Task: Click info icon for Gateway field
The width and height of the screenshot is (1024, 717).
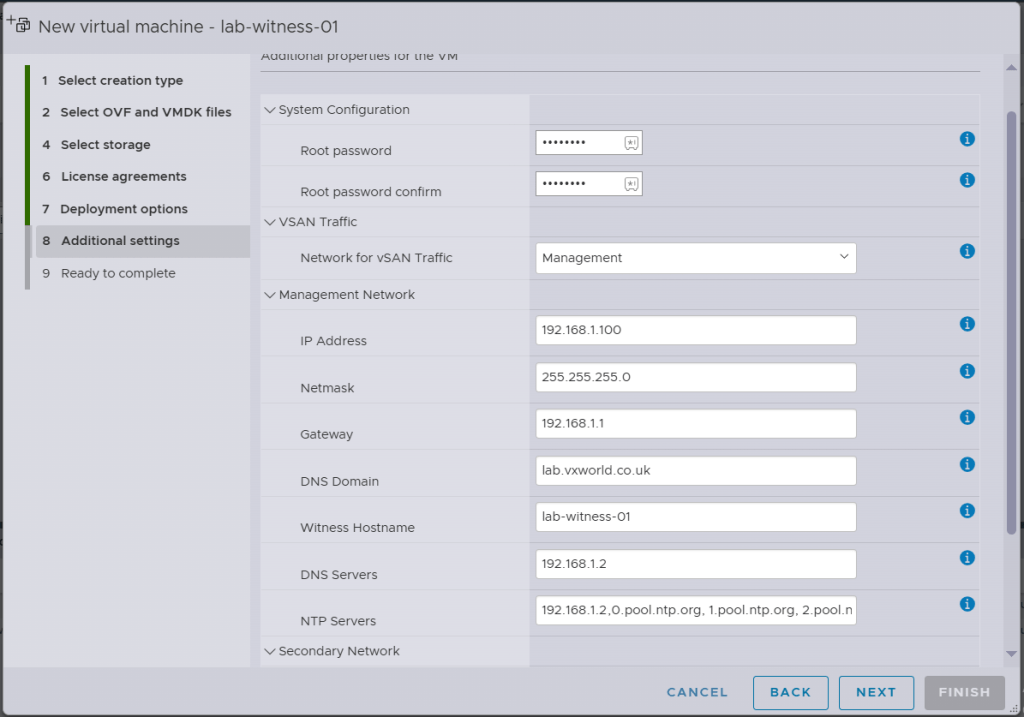Action: coord(967,417)
